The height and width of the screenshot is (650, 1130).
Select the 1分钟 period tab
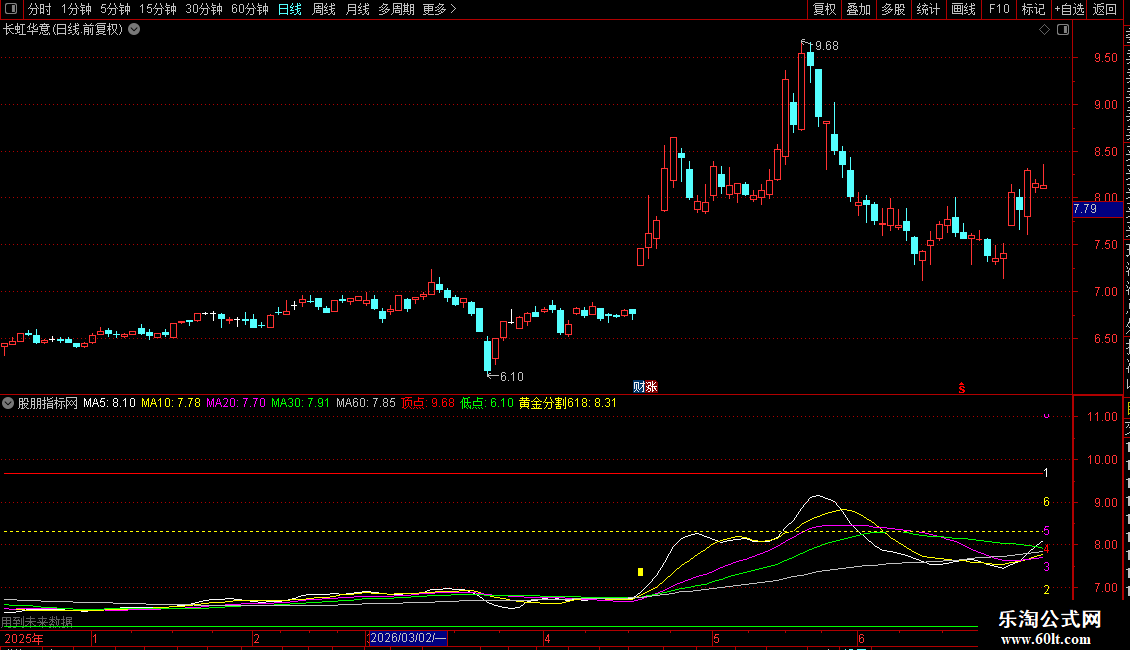click(x=76, y=9)
